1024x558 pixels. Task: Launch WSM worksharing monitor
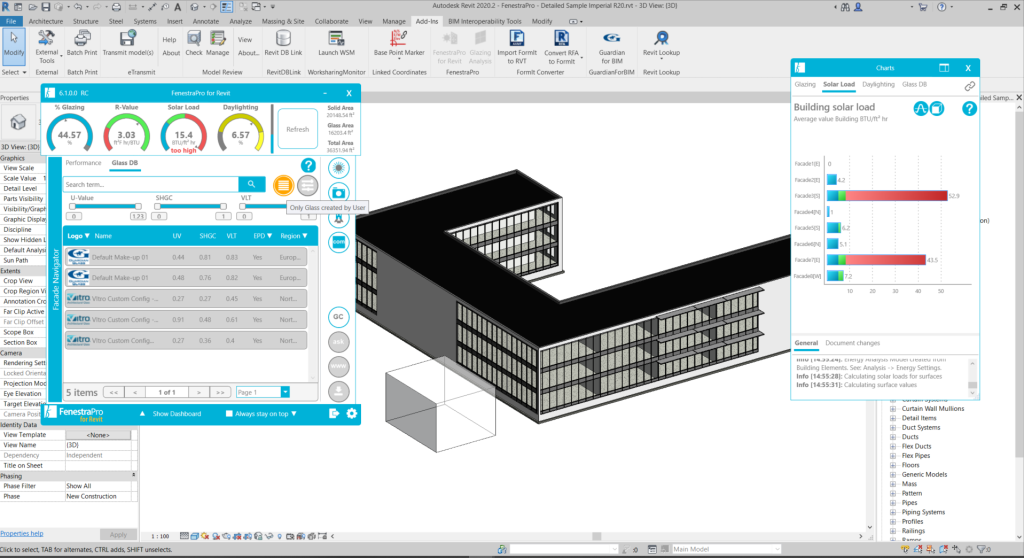tap(336, 44)
